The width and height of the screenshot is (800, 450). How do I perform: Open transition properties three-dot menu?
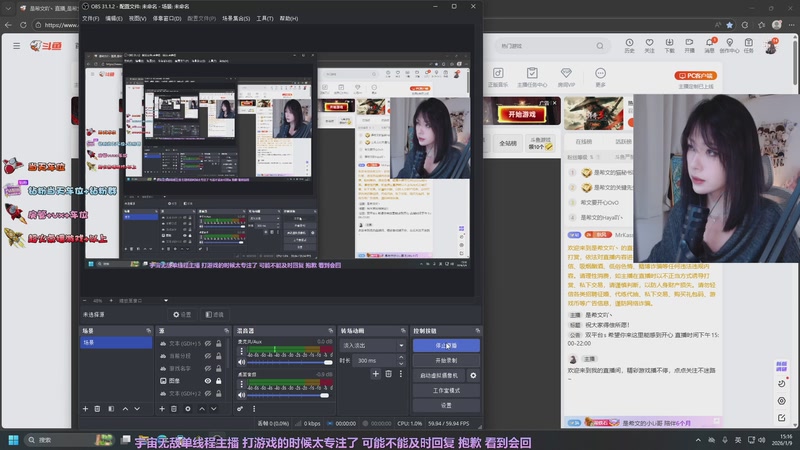click(401, 374)
